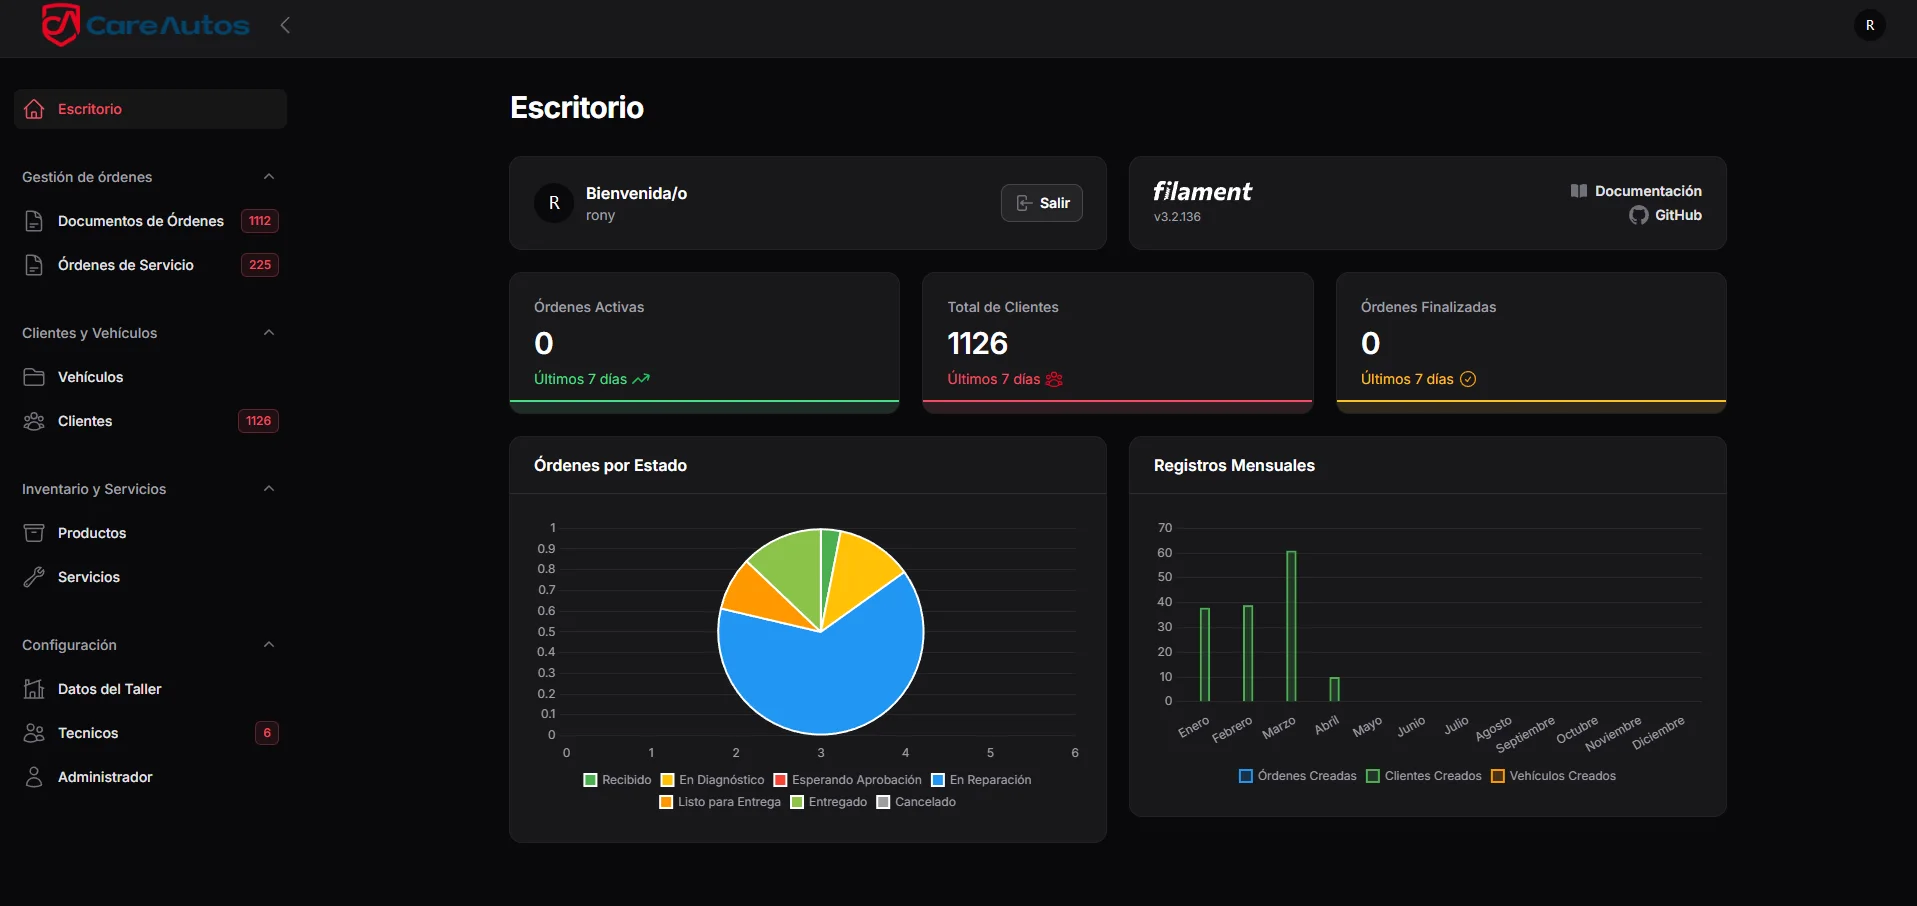Click the Salir logout button
The width and height of the screenshot is (1917, 906).
point(1042,203)
